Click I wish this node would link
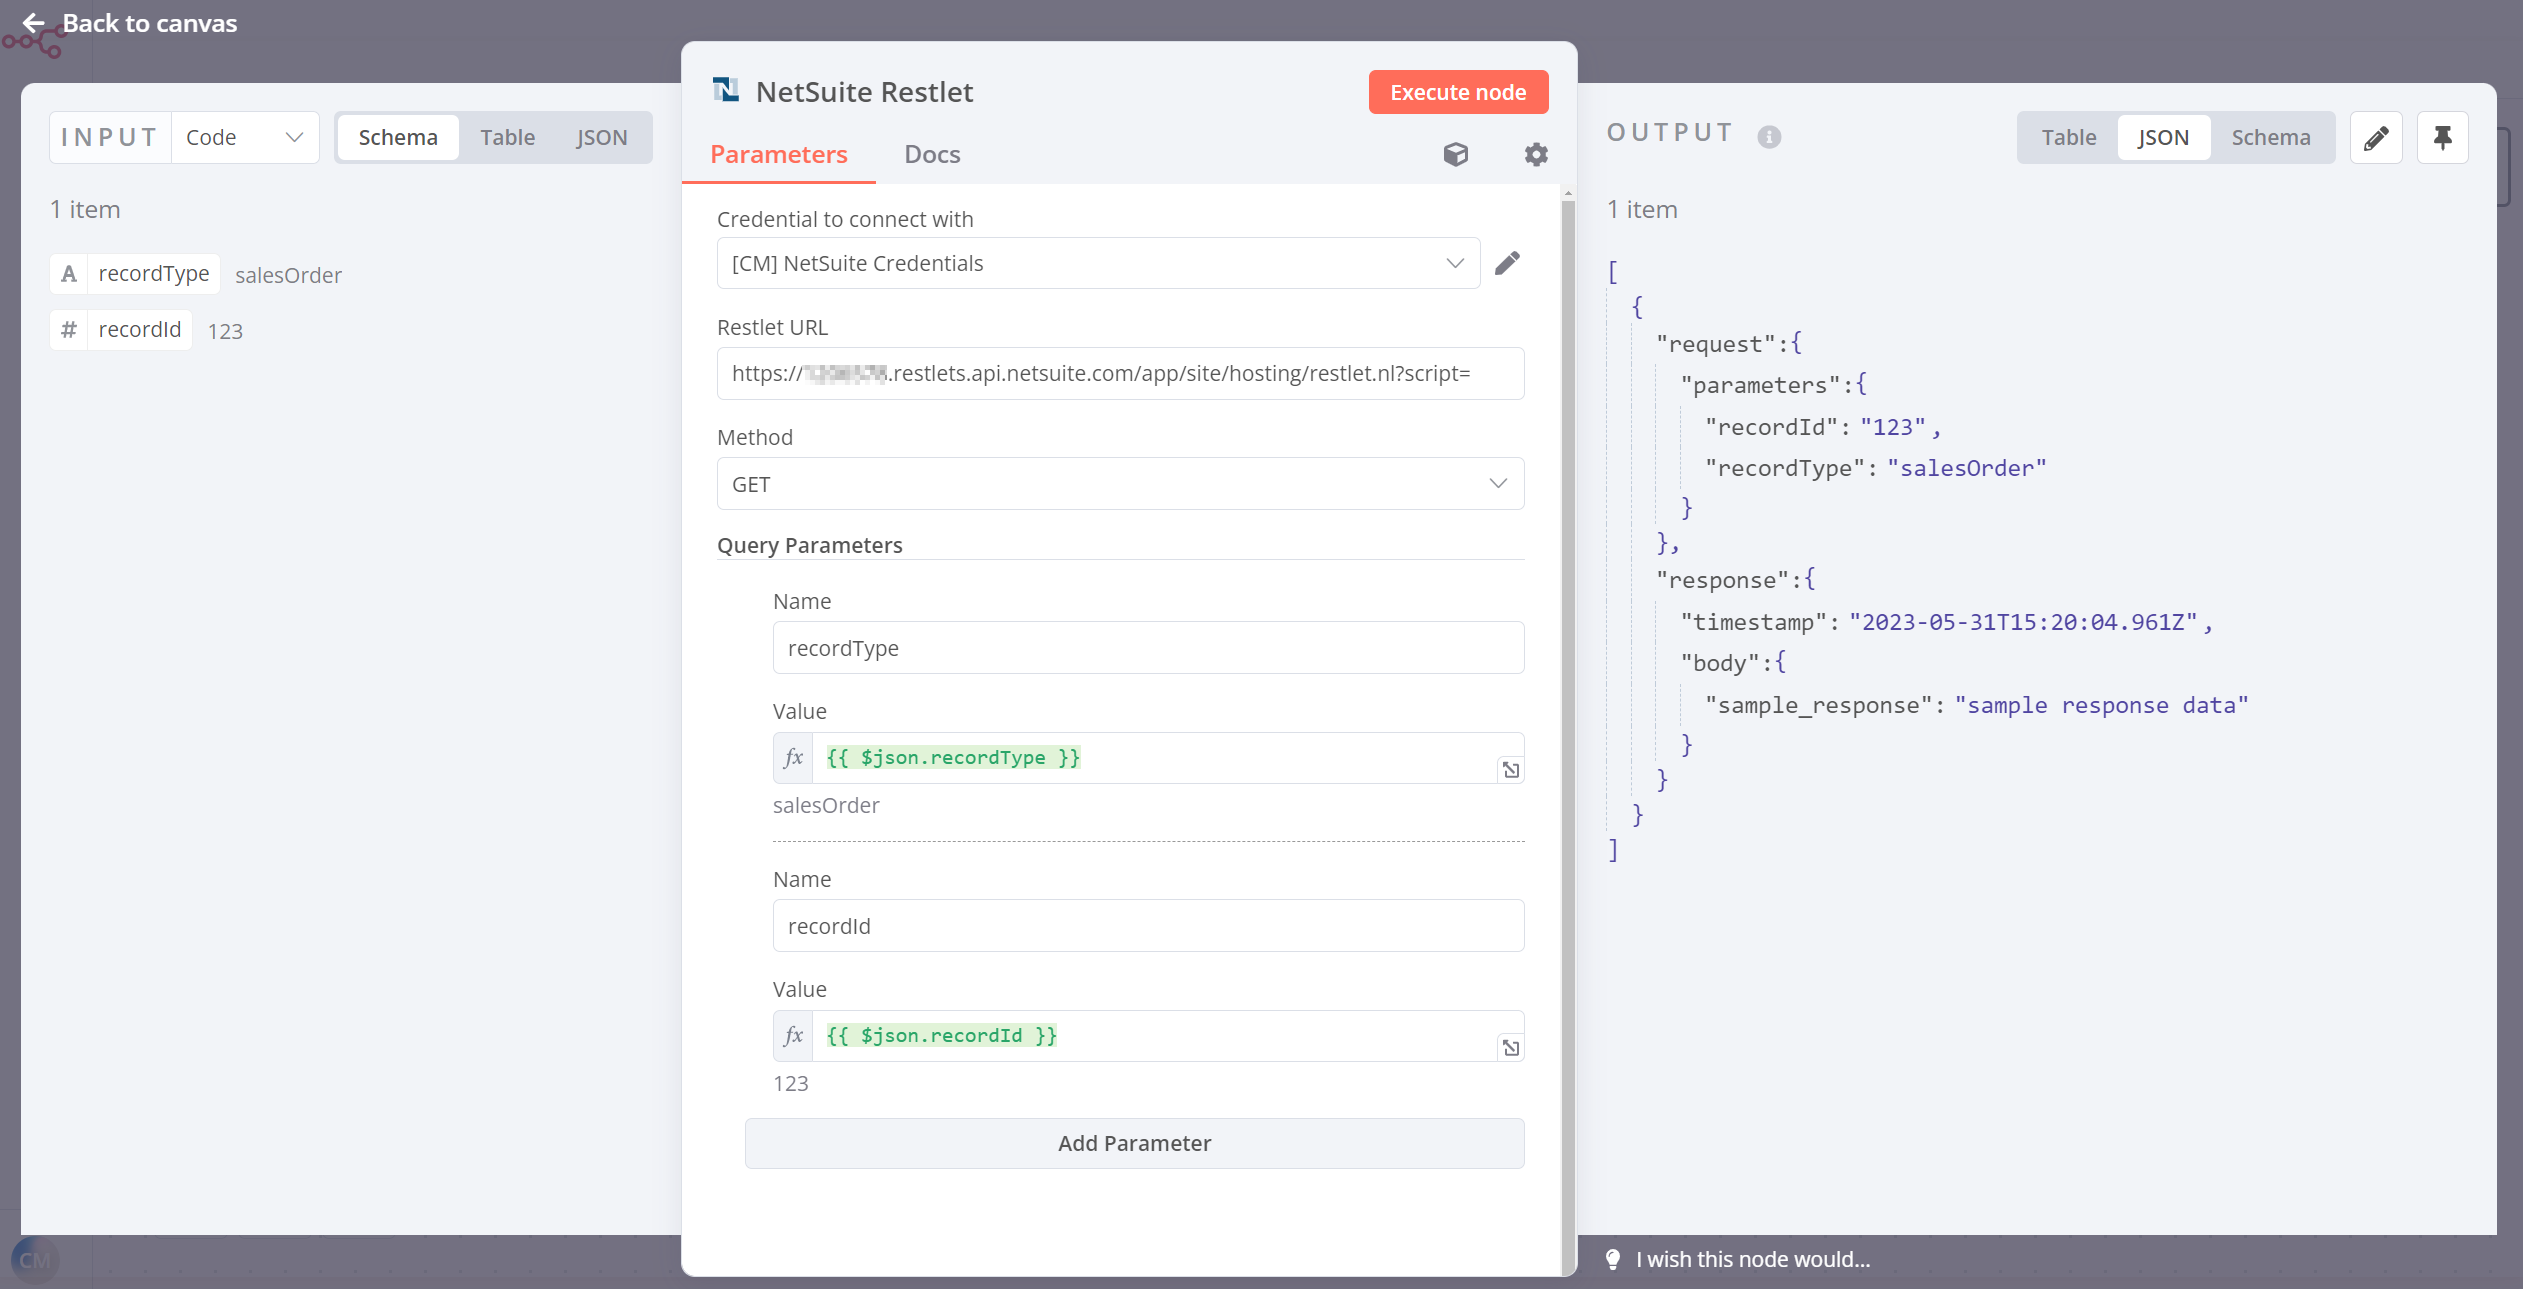 1752,1259
